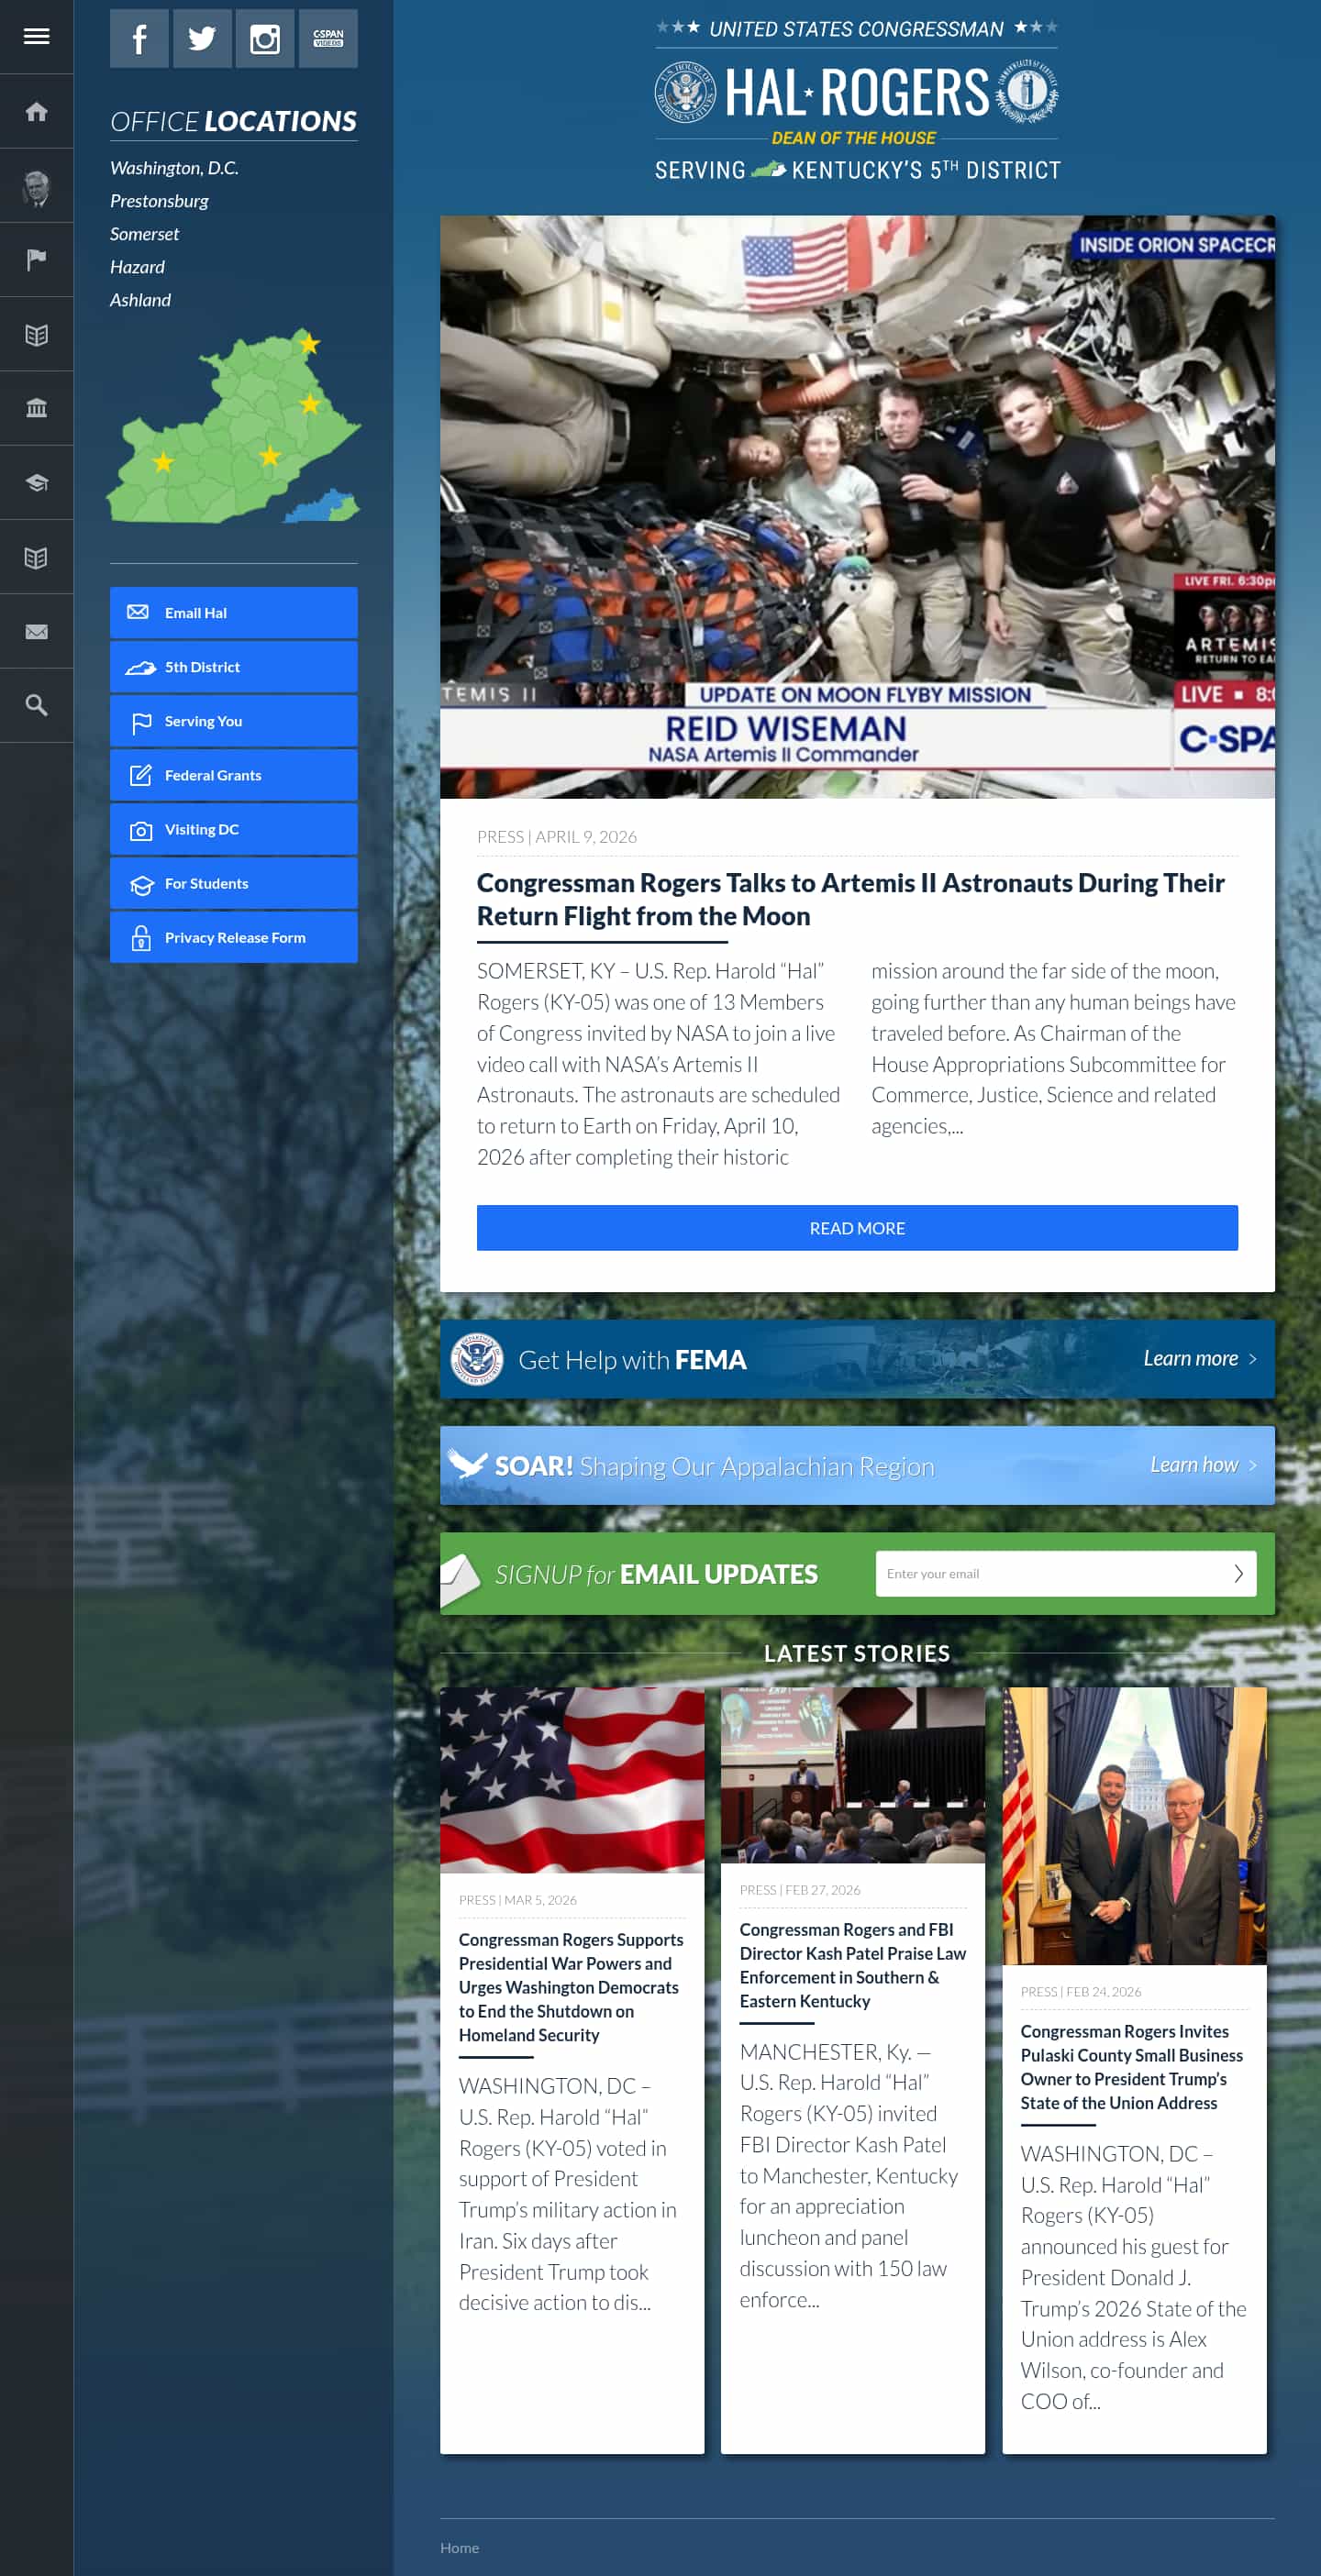Viewport: 1321px width, 2576px height.
Task: Click the SOAR Appalachian Region banner text
Action: (714, 1466)
